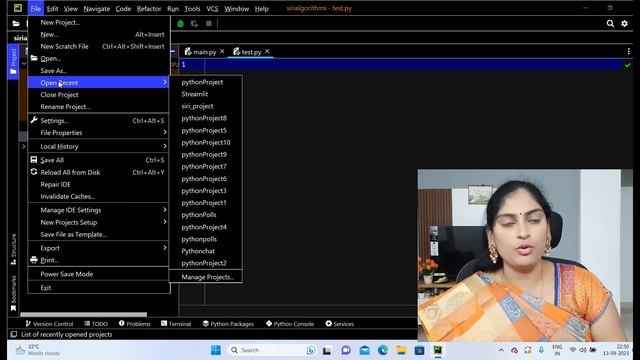This screenshot has height=360, width=640.
Task: Open the Structure tool window
Action: (x=13, y=249)
